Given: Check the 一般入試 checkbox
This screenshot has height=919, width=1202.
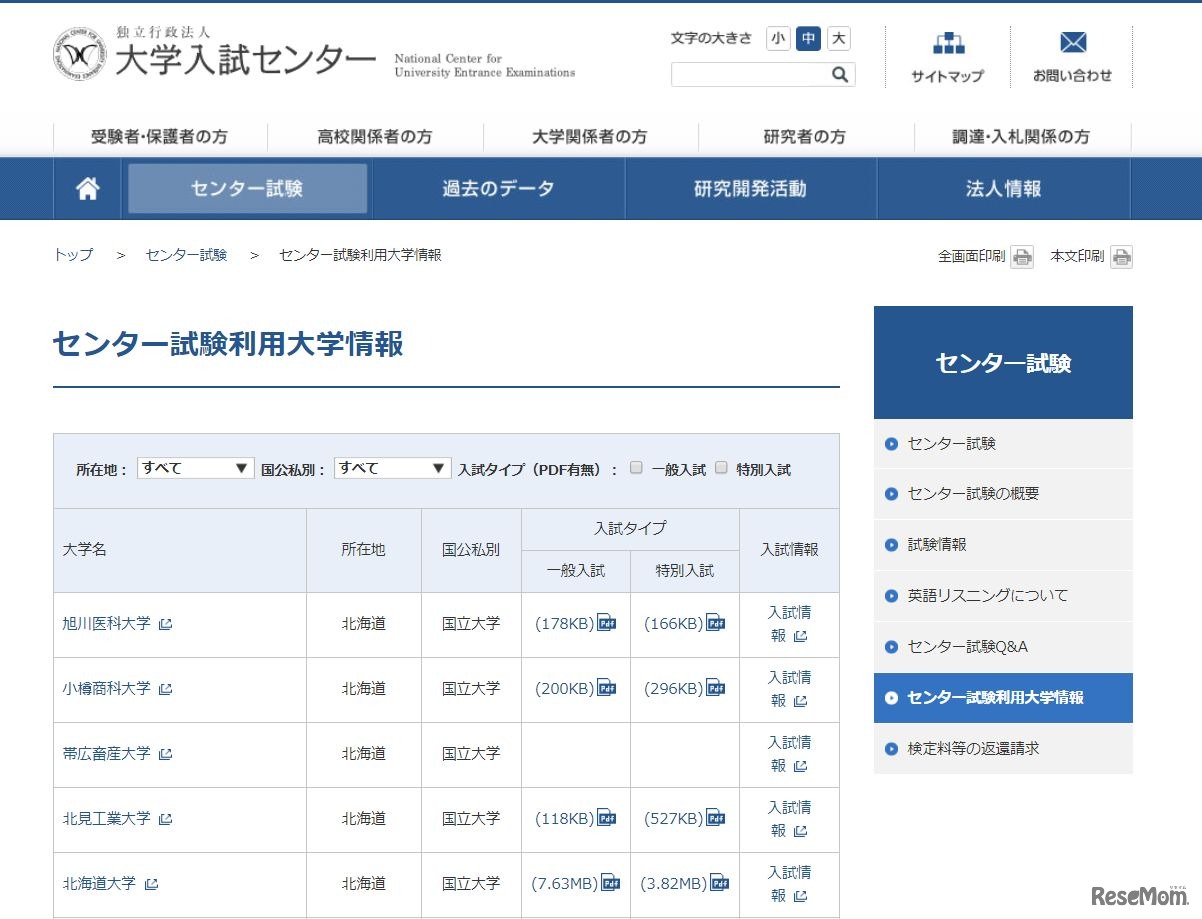Looking at the screenshot, I should tap(636, 467).
